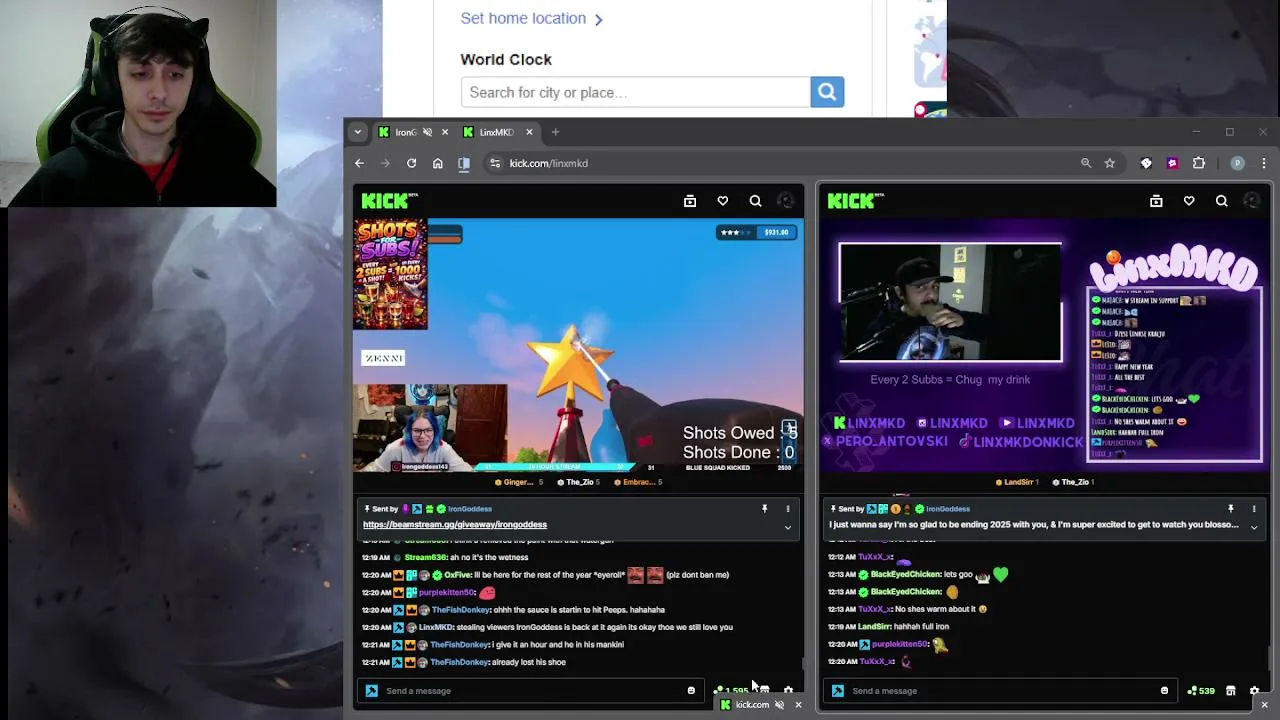Click the Shots For Subs banner
Screen dimensions: 1280x720
(x=390, y=274)
